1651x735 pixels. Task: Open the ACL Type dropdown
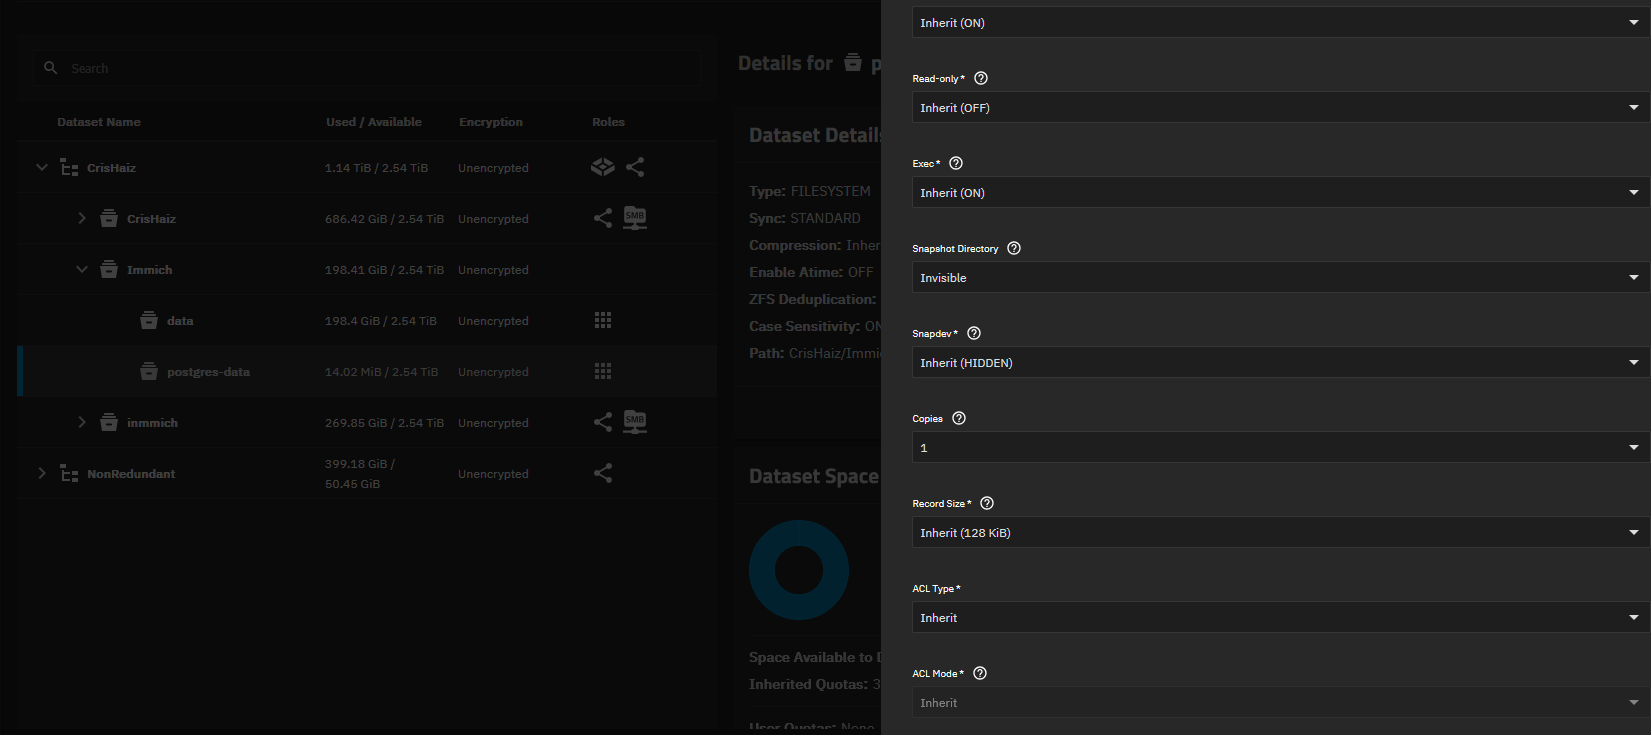point(1280,618)
